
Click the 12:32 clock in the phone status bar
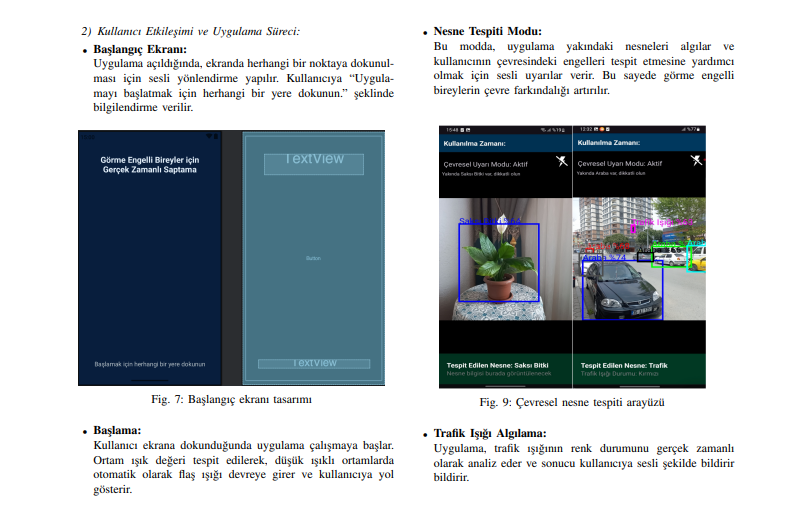pyautogui.click(x=586, y=129)
